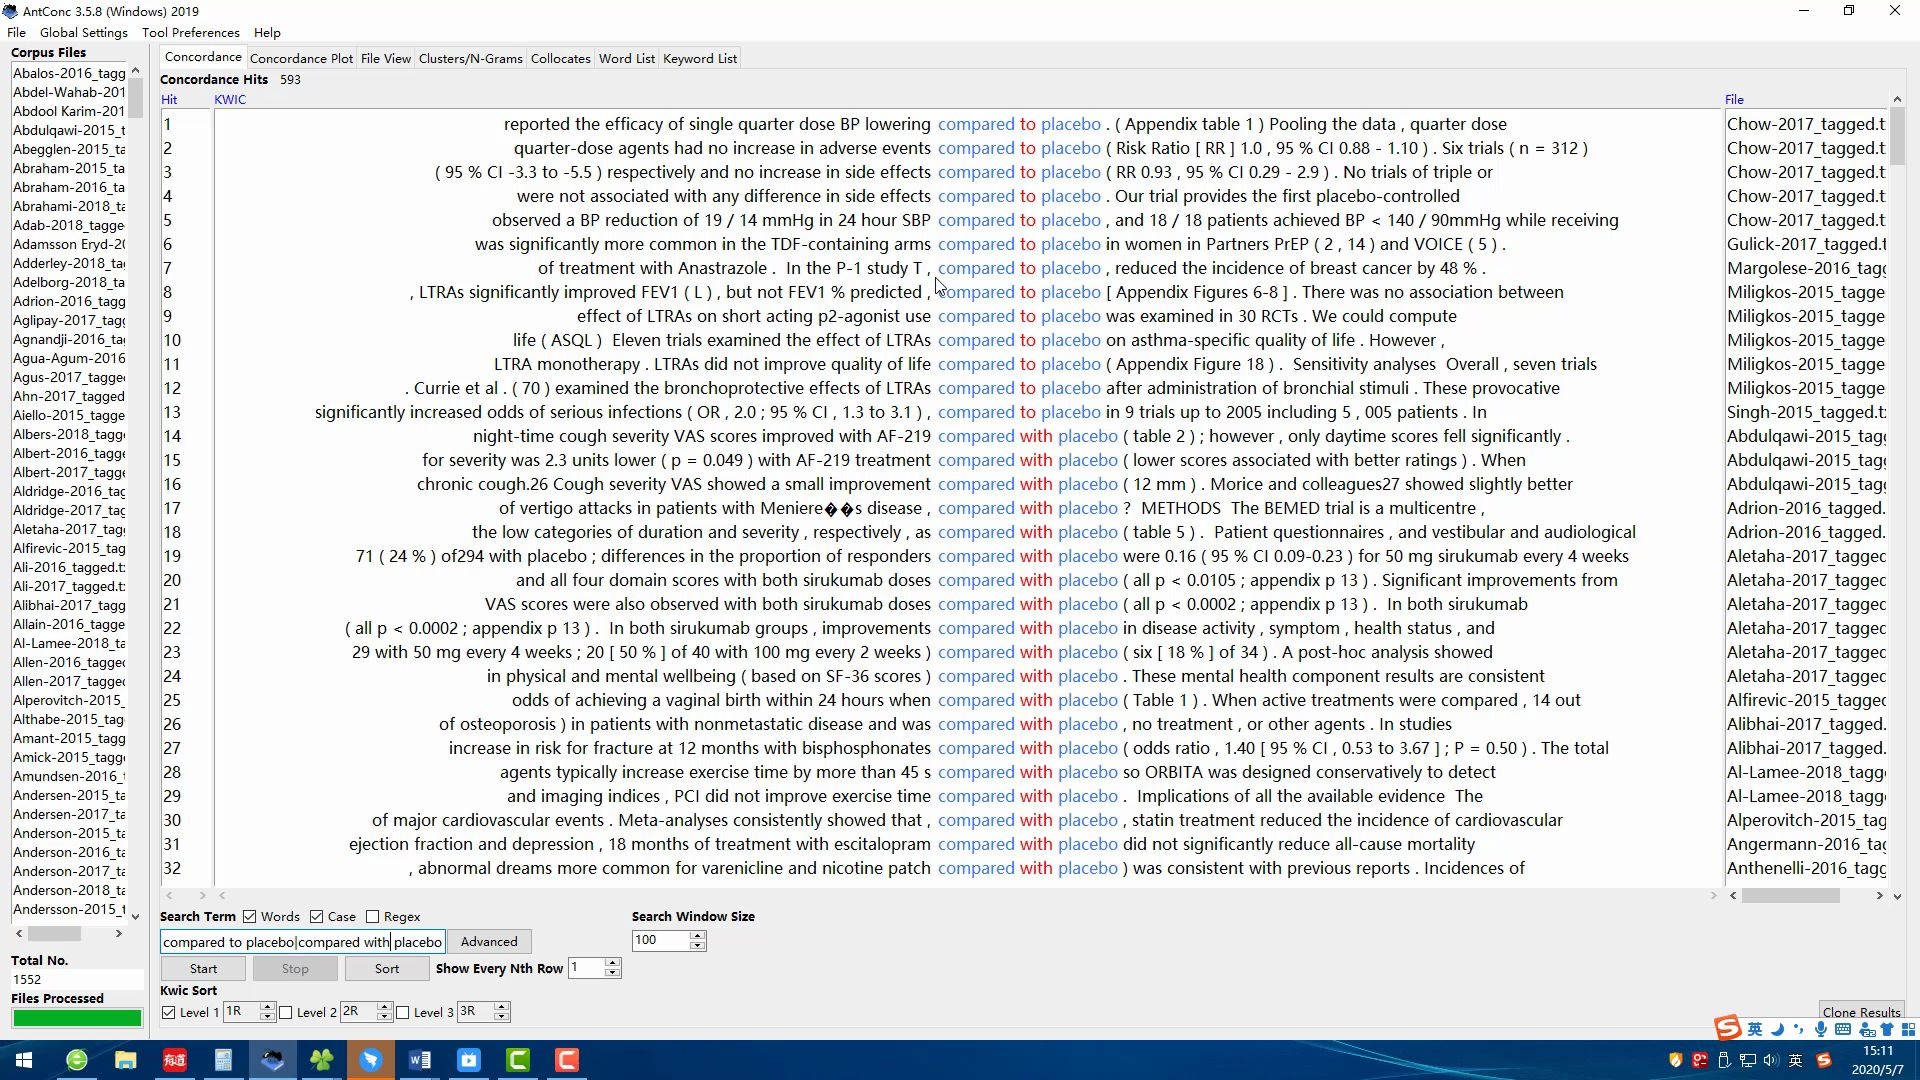Screen dimensions: 1920x1080
Task: Open the Sogou toolbox grid icon
Action: pyautogui.click(x=1908, y=1029)
